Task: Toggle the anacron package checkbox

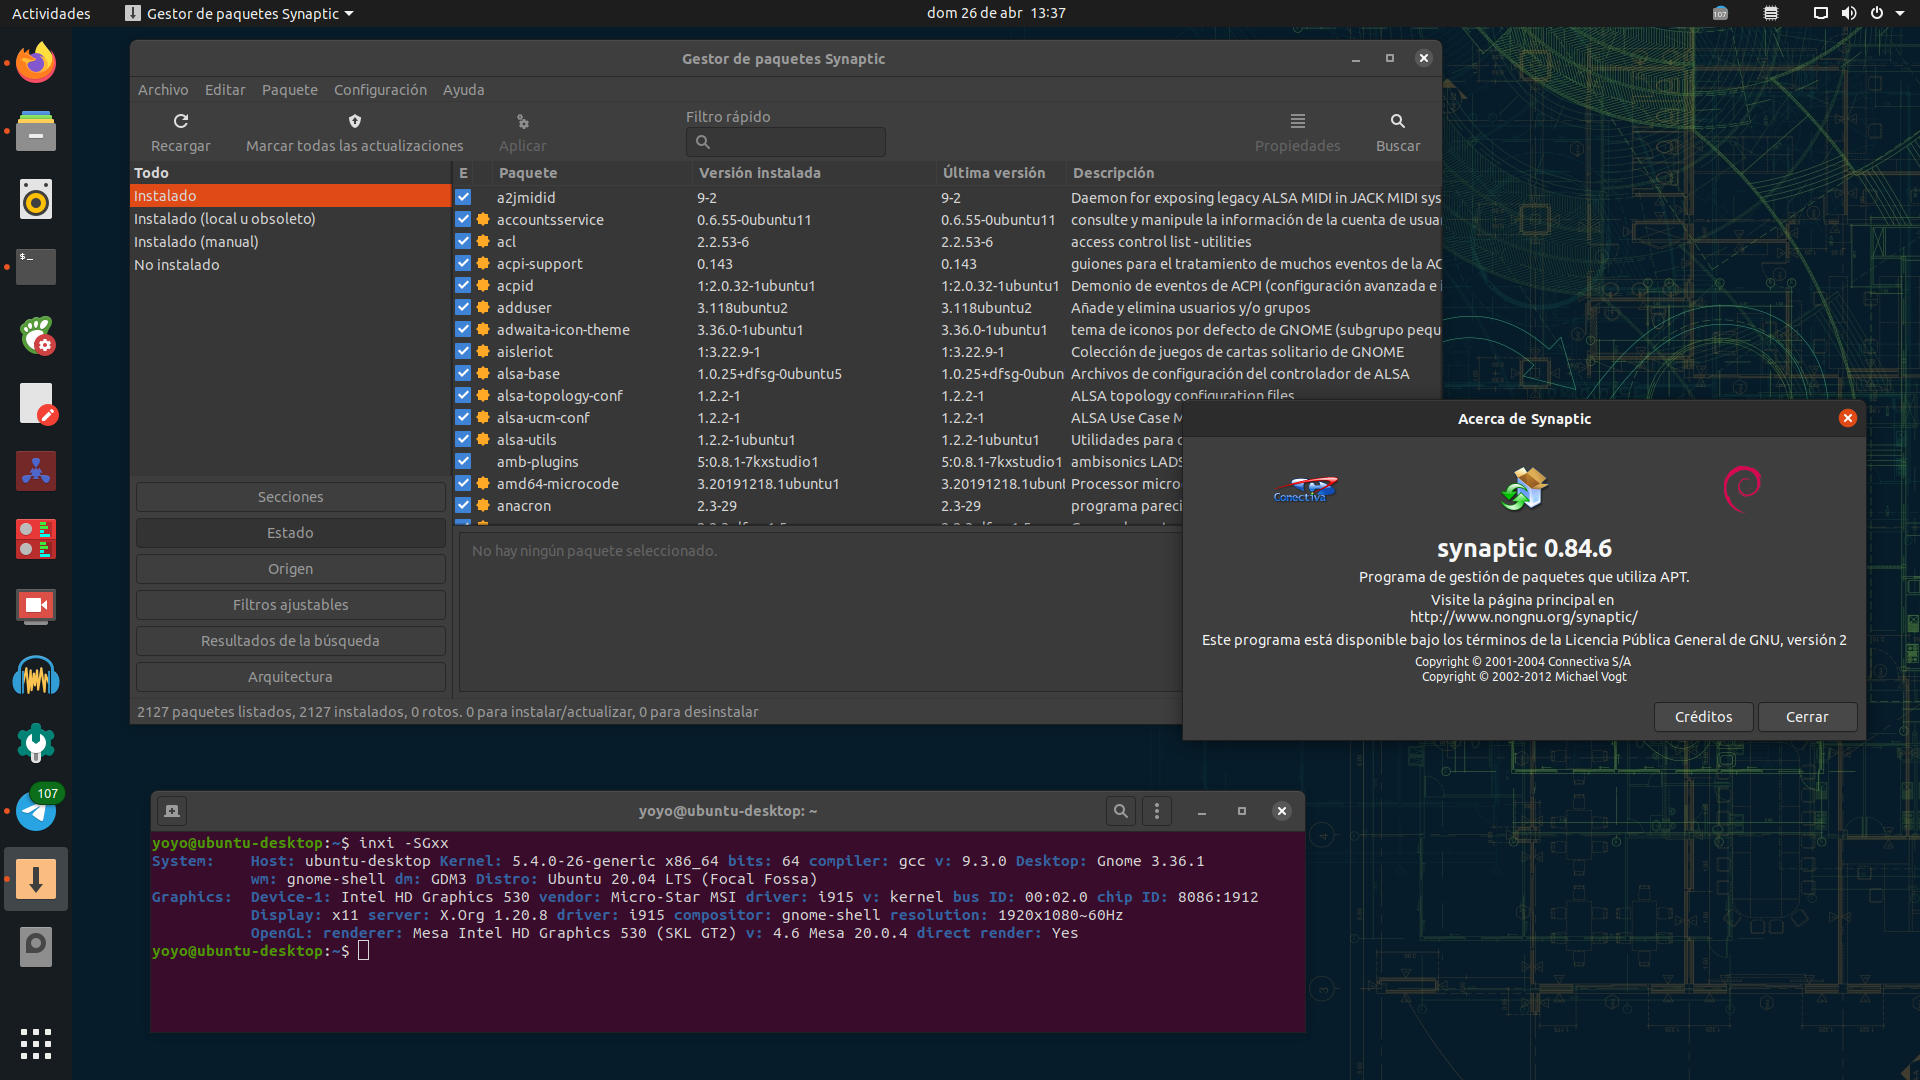Action: click(463, 506)
